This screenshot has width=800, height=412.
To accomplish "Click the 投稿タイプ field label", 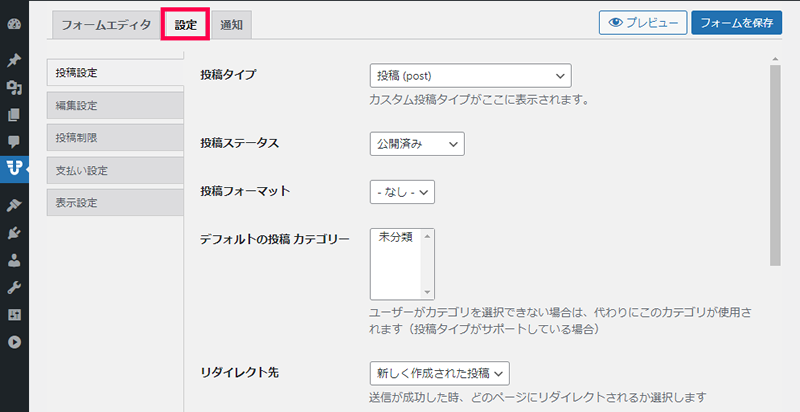I will click(x=228, y=74).
